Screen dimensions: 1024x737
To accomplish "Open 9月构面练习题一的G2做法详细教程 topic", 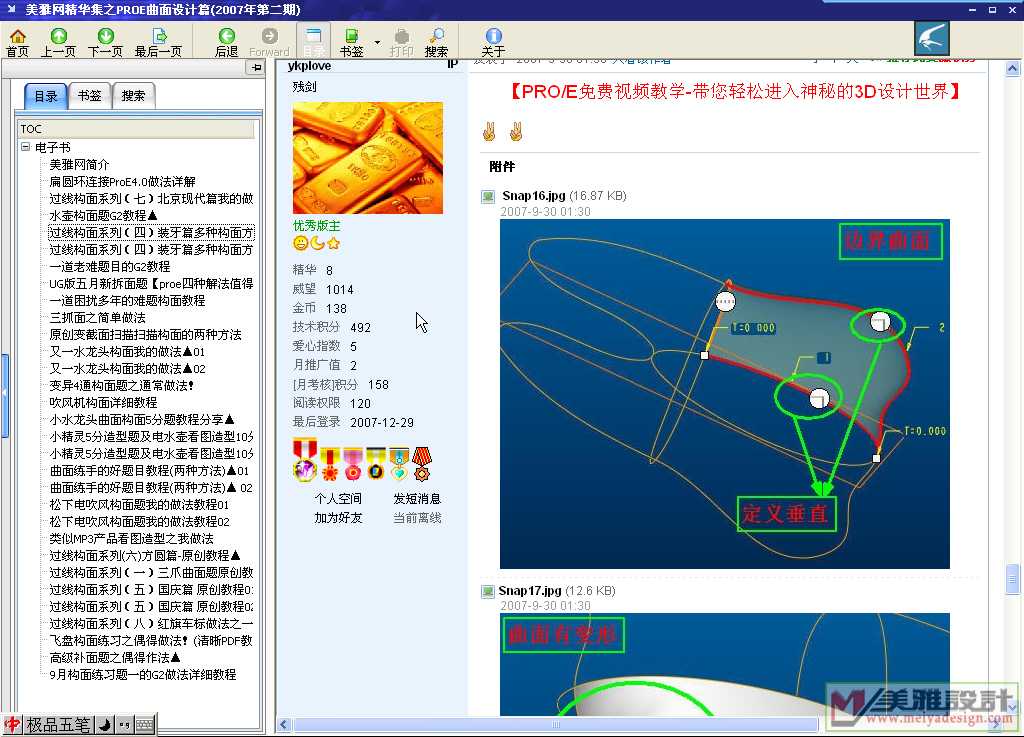I will point(143,674).
